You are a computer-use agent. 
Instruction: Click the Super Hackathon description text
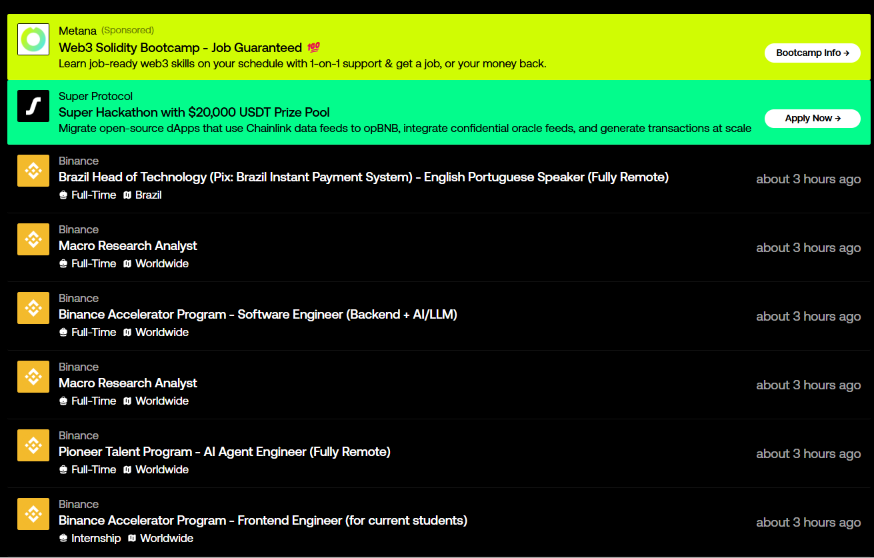pyautogui.click(x=405, y=129)
